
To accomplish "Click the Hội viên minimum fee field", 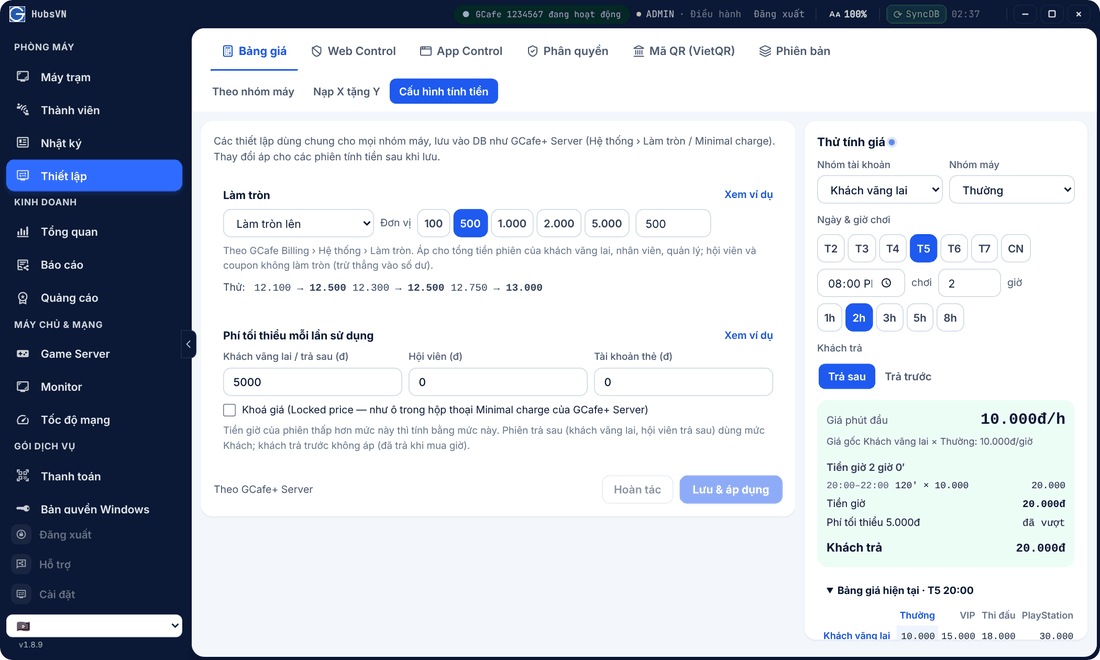I will pyautogui.click(x=497, y=382).
